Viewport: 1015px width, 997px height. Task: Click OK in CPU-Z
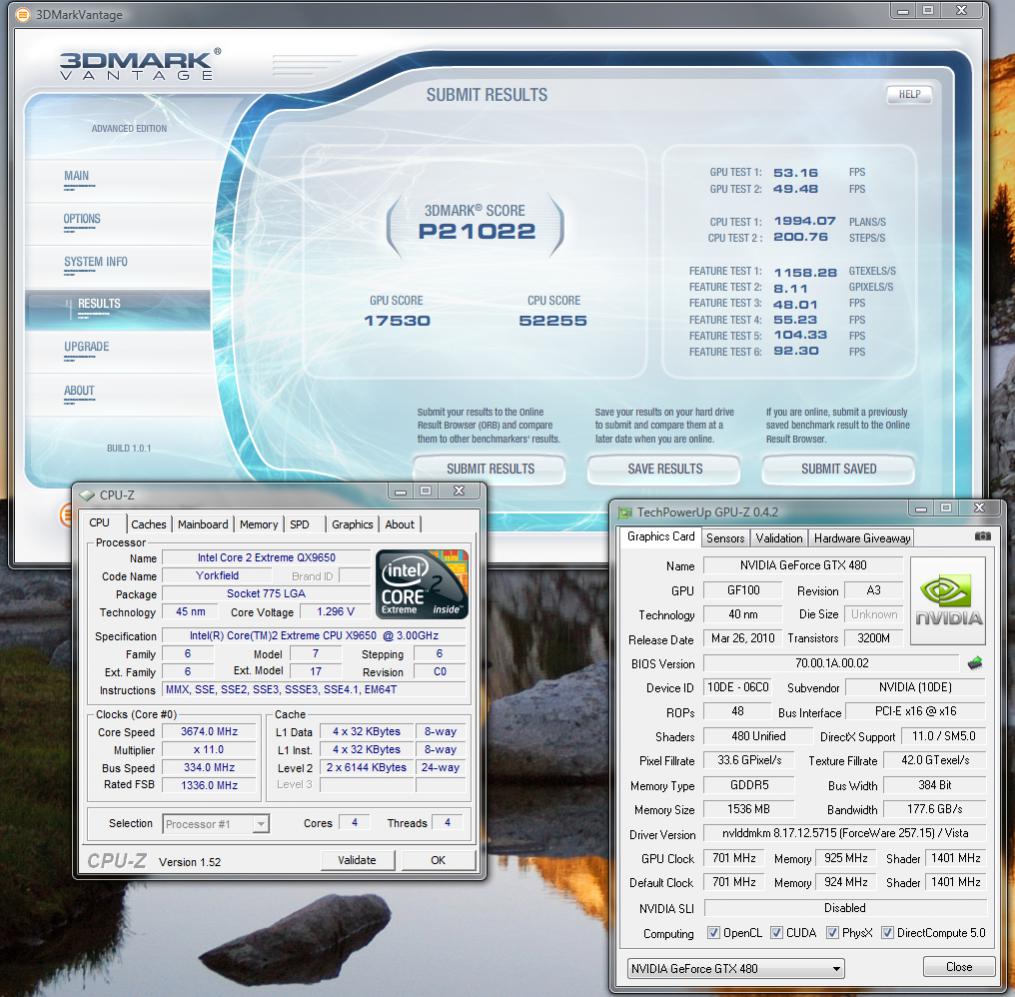(x=438, y=860)
